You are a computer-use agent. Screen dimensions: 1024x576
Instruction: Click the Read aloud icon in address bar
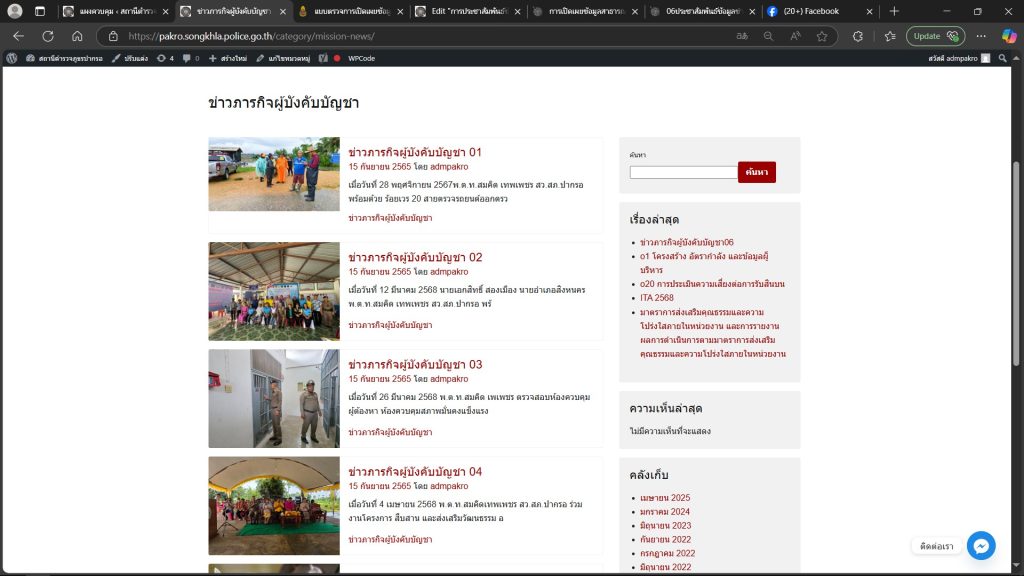[795, 36]
